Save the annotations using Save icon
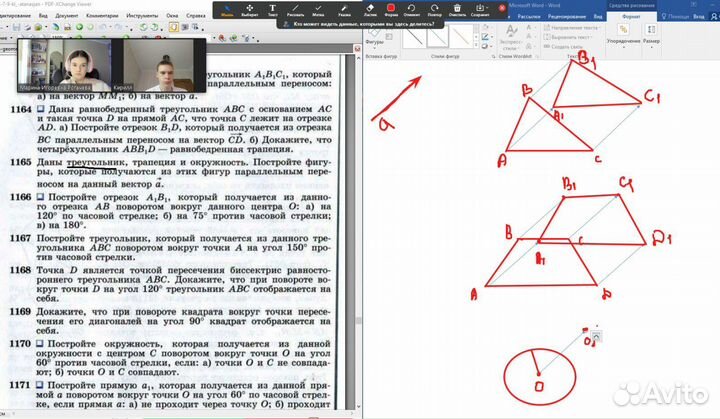The image size is (720, 419). 479,9
